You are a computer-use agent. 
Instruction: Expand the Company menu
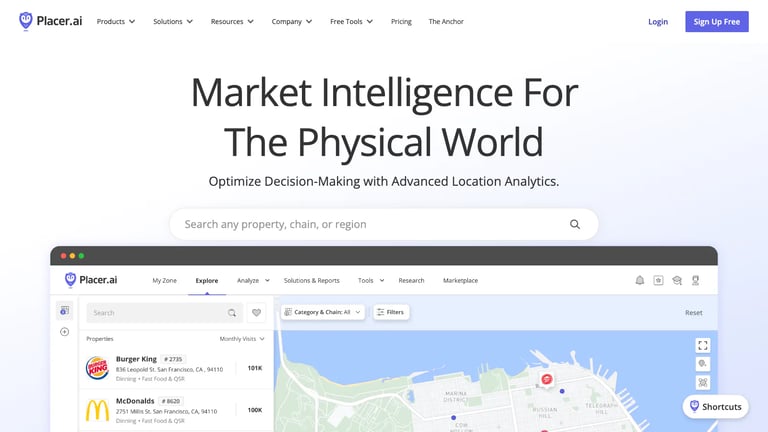292,22
